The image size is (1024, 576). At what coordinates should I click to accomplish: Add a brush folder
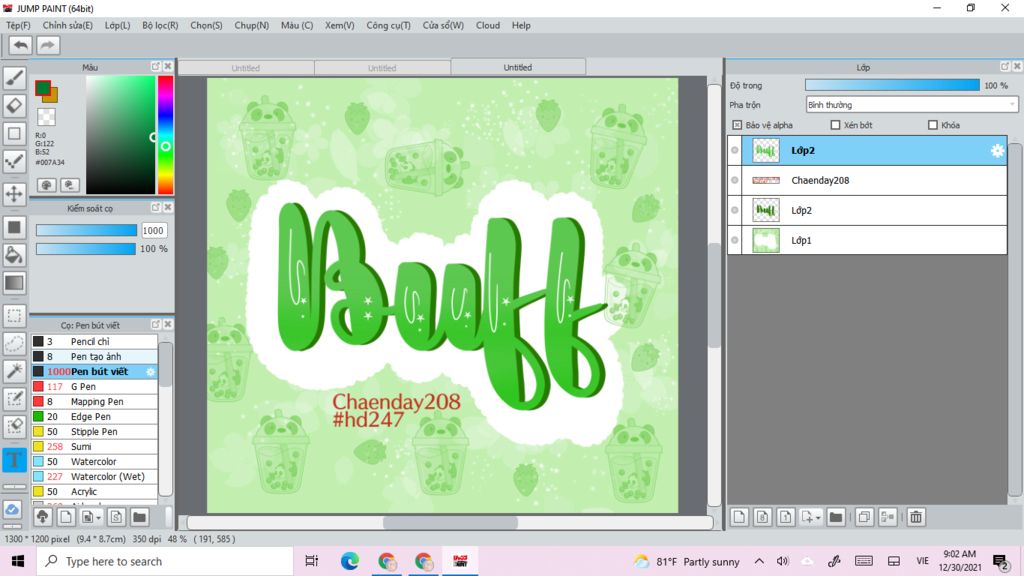click(139, 517)
